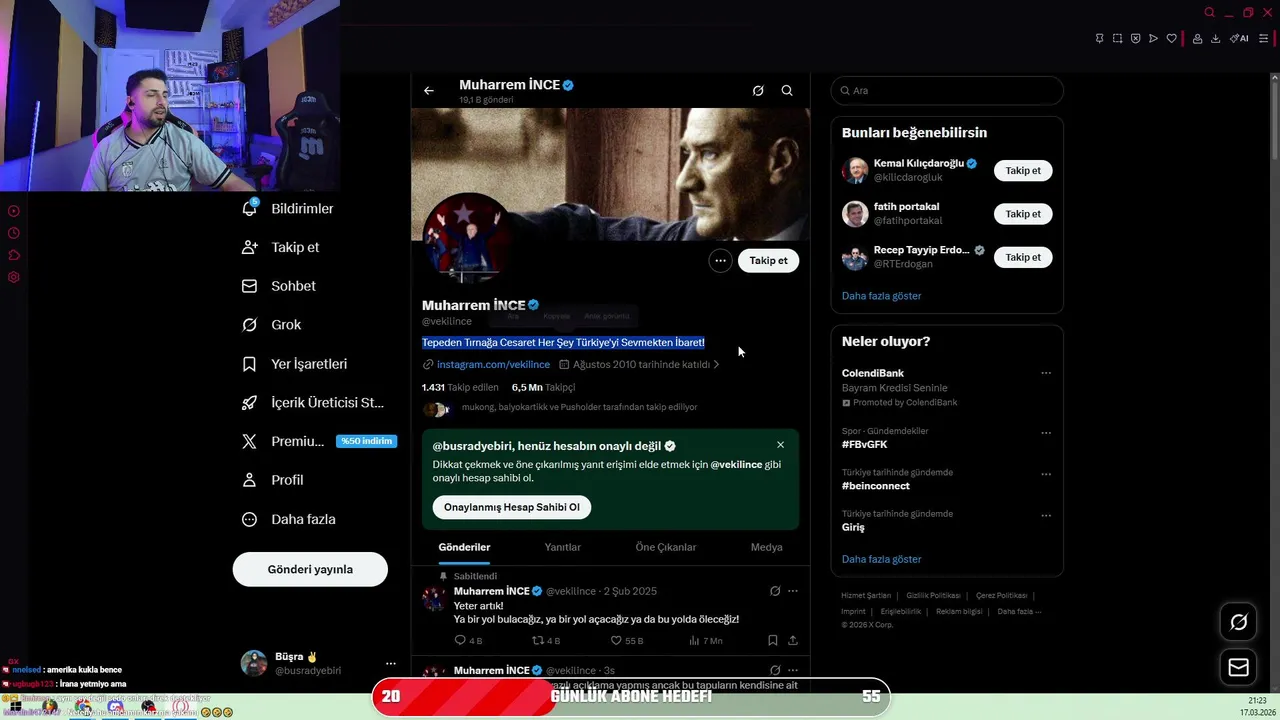This screenshot has height=720, width=1280.
Task: Open Opera GX sidebar player icon
Action: [x=14, y=211]
